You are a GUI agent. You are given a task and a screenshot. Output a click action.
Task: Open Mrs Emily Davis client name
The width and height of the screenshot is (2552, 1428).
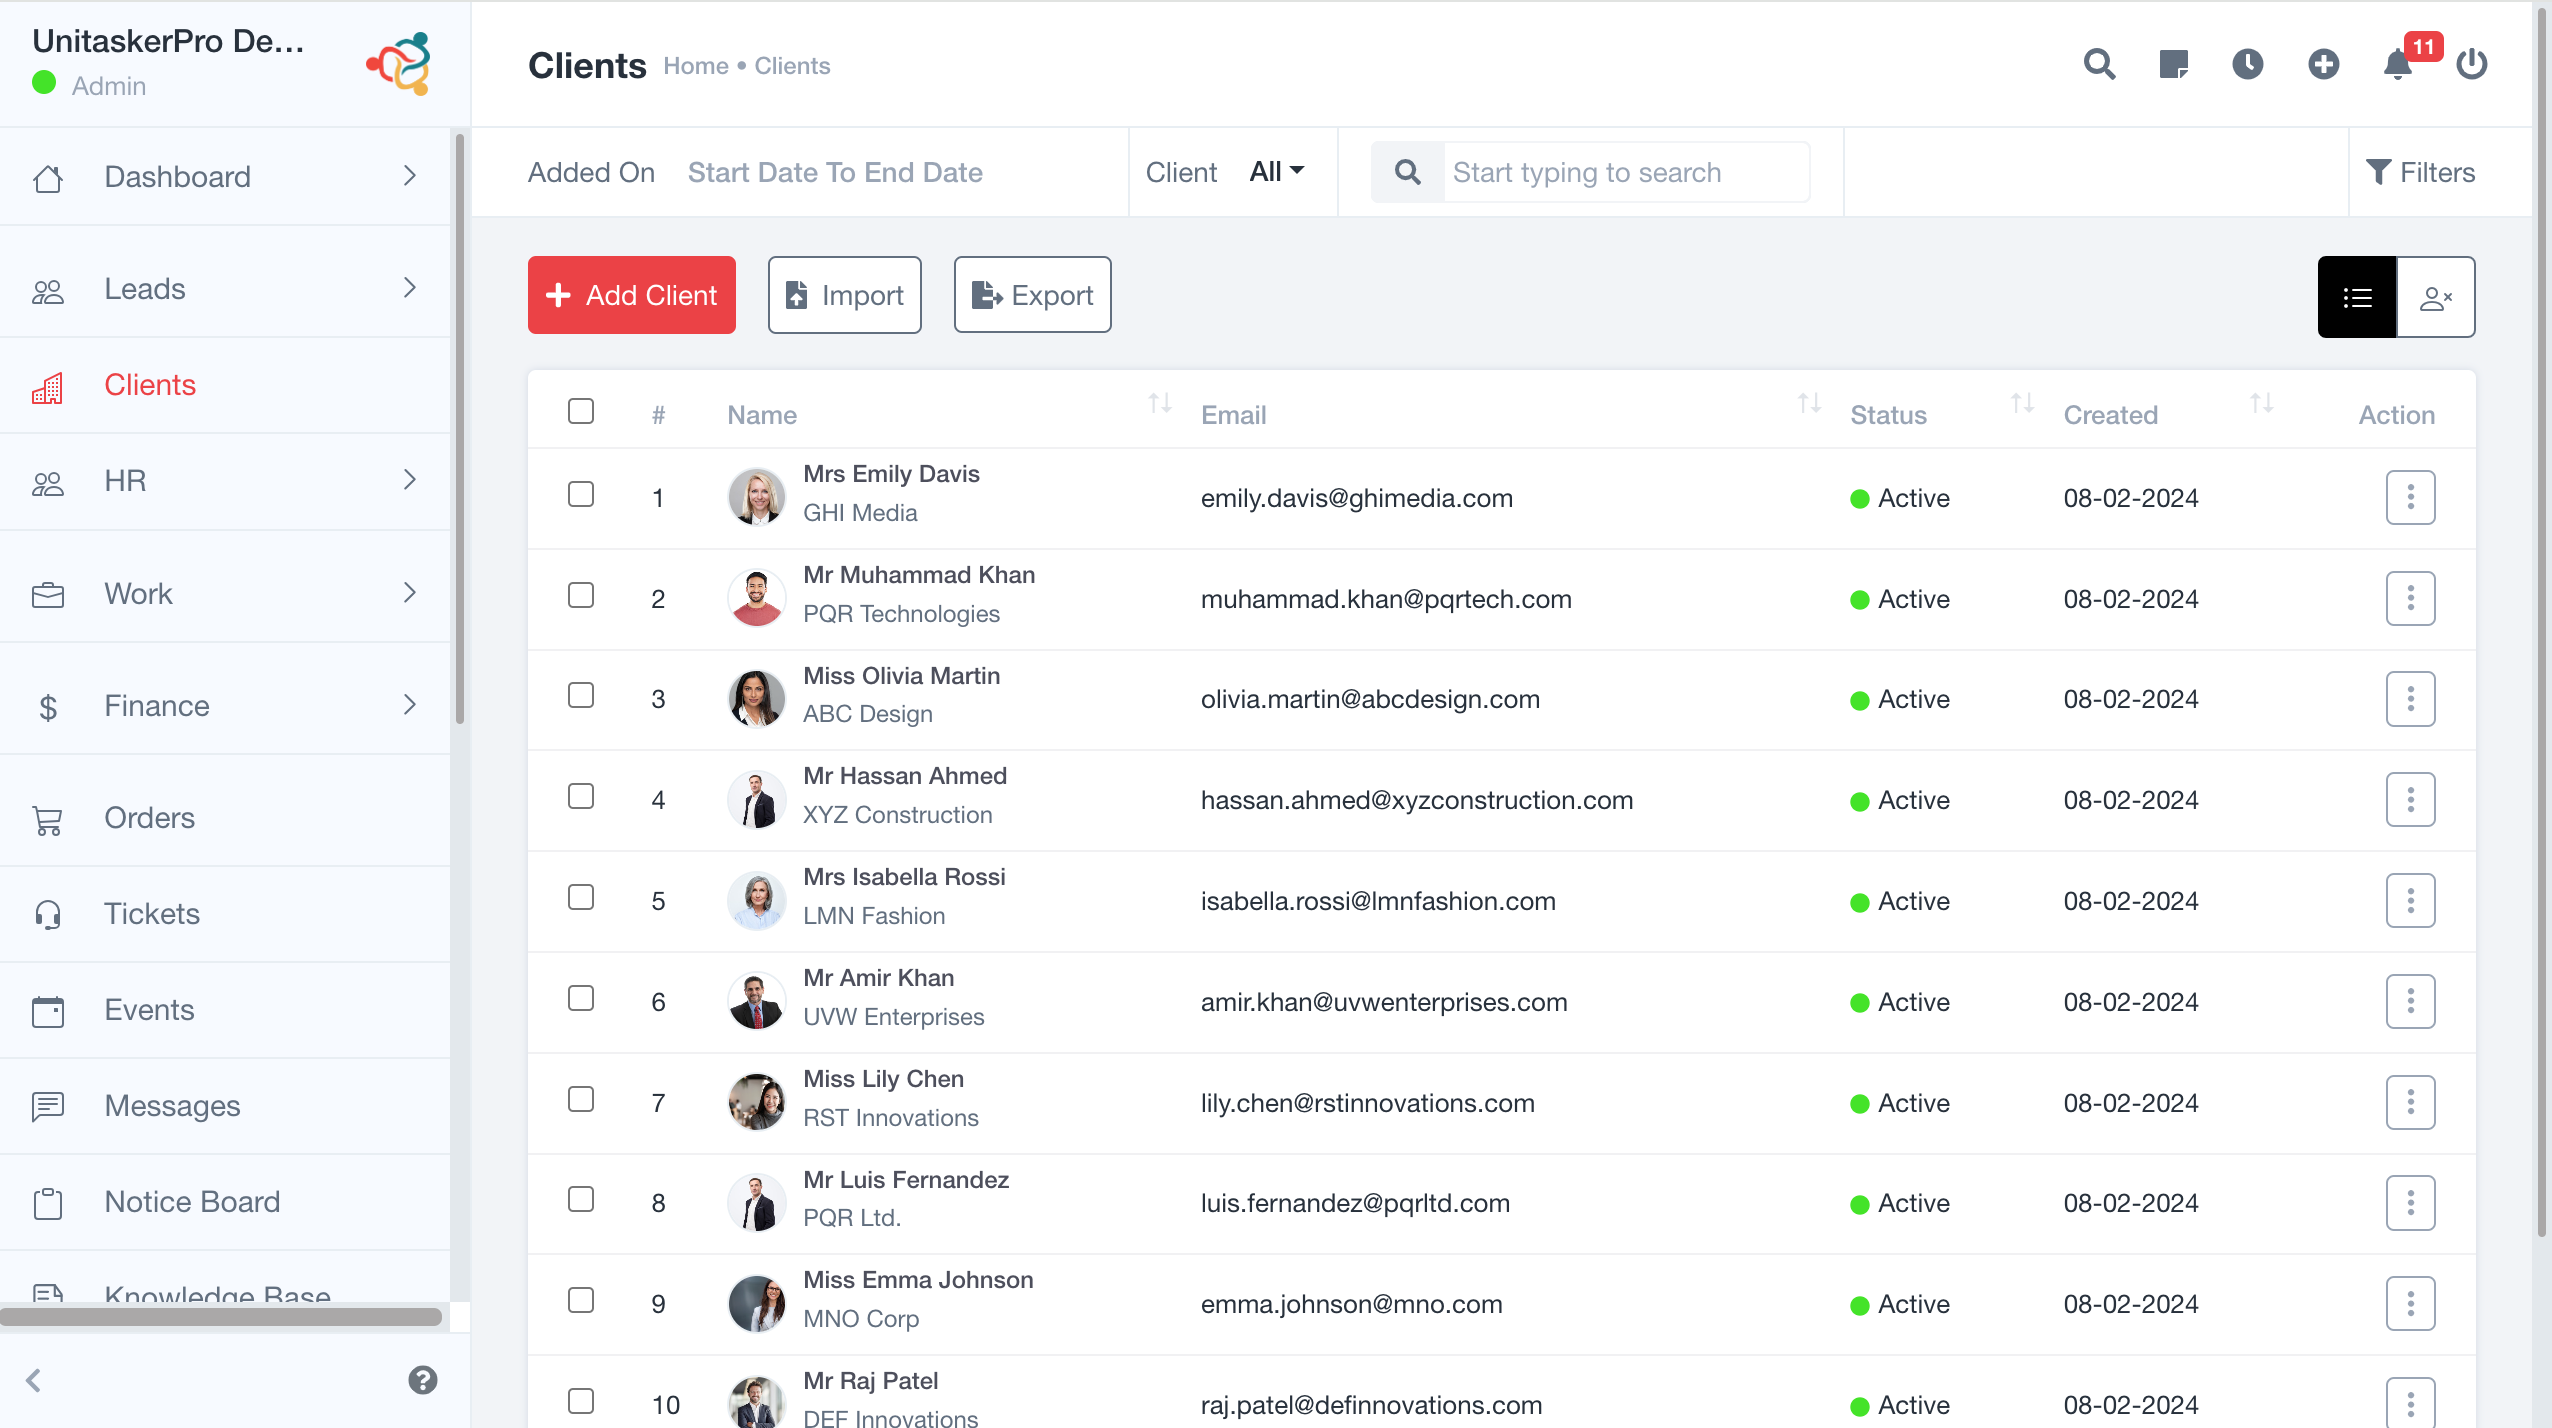tap(892, 474)
